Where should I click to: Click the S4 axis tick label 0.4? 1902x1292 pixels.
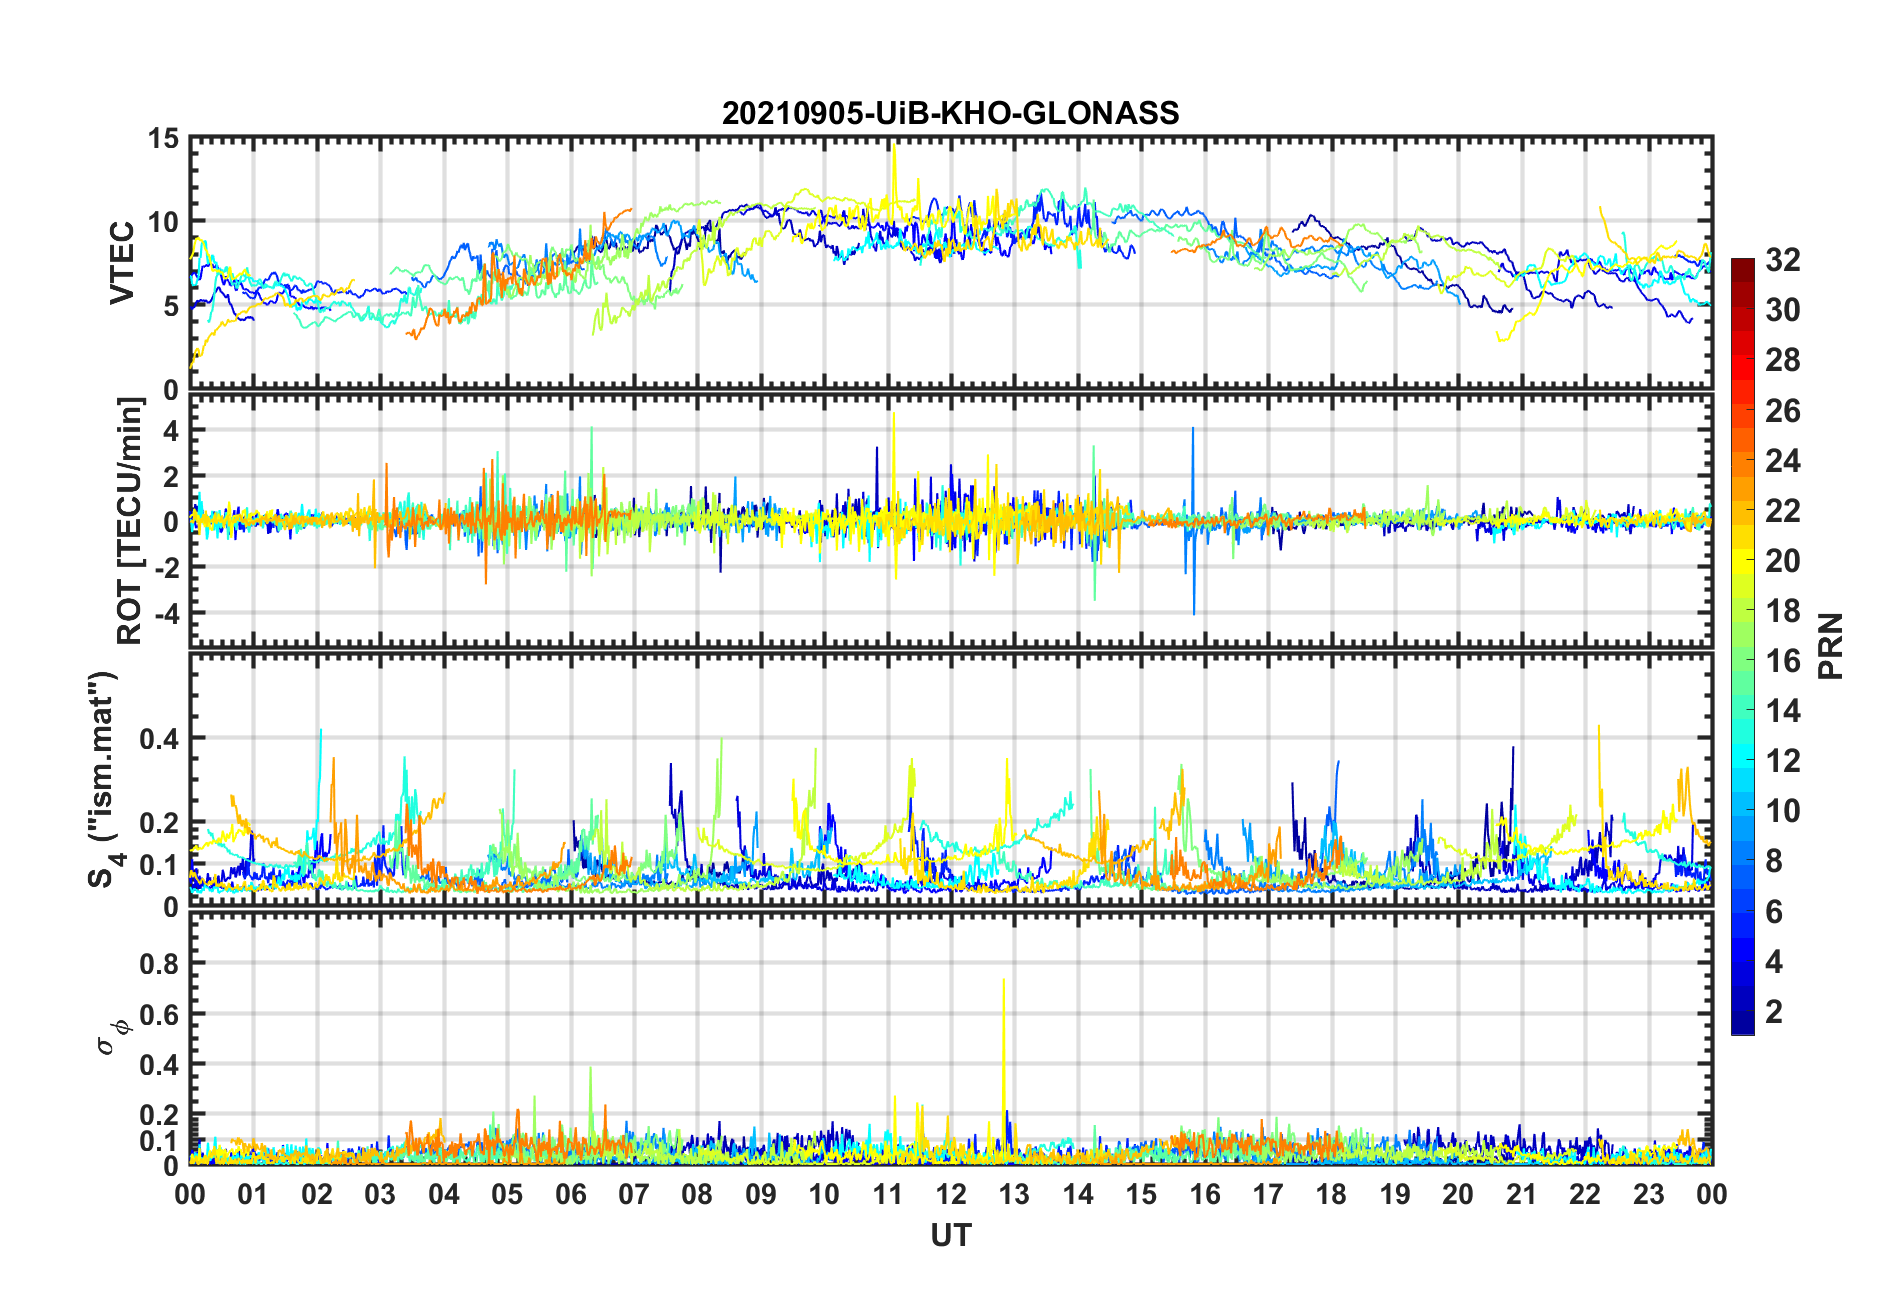point(159,739)
